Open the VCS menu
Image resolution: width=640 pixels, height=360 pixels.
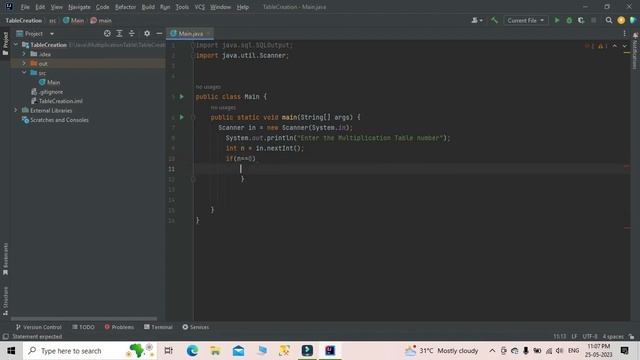coord(200,7)
